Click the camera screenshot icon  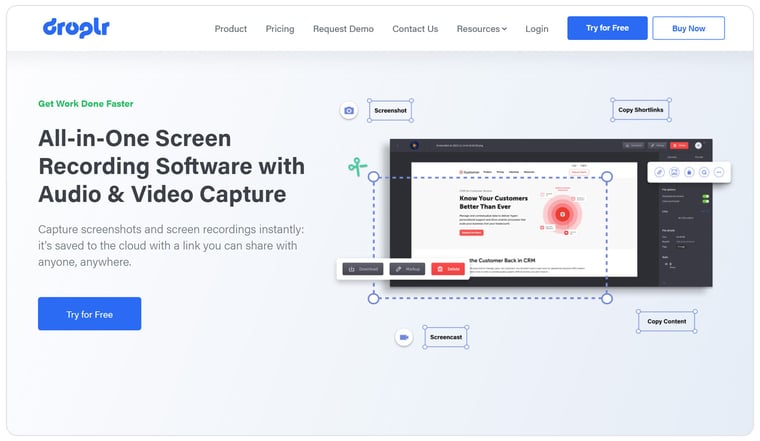pos(348,111)
